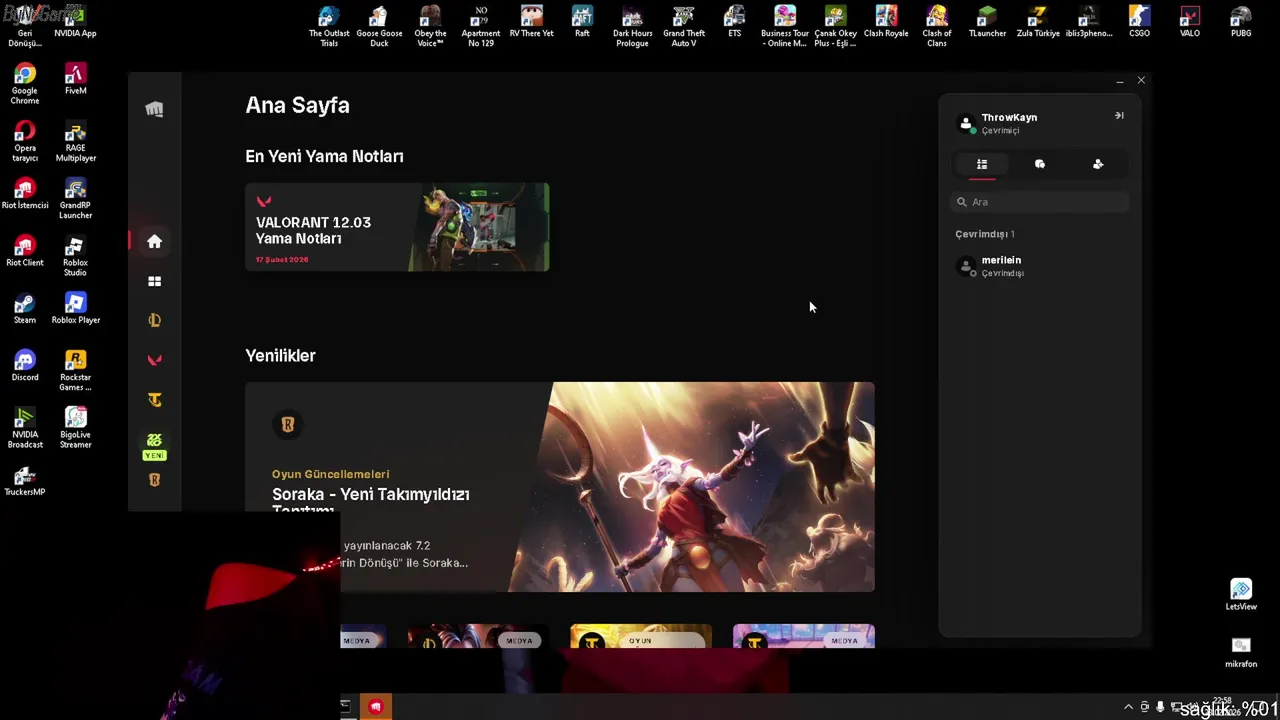Switch to the friends list tab

(x=982, y=164)
